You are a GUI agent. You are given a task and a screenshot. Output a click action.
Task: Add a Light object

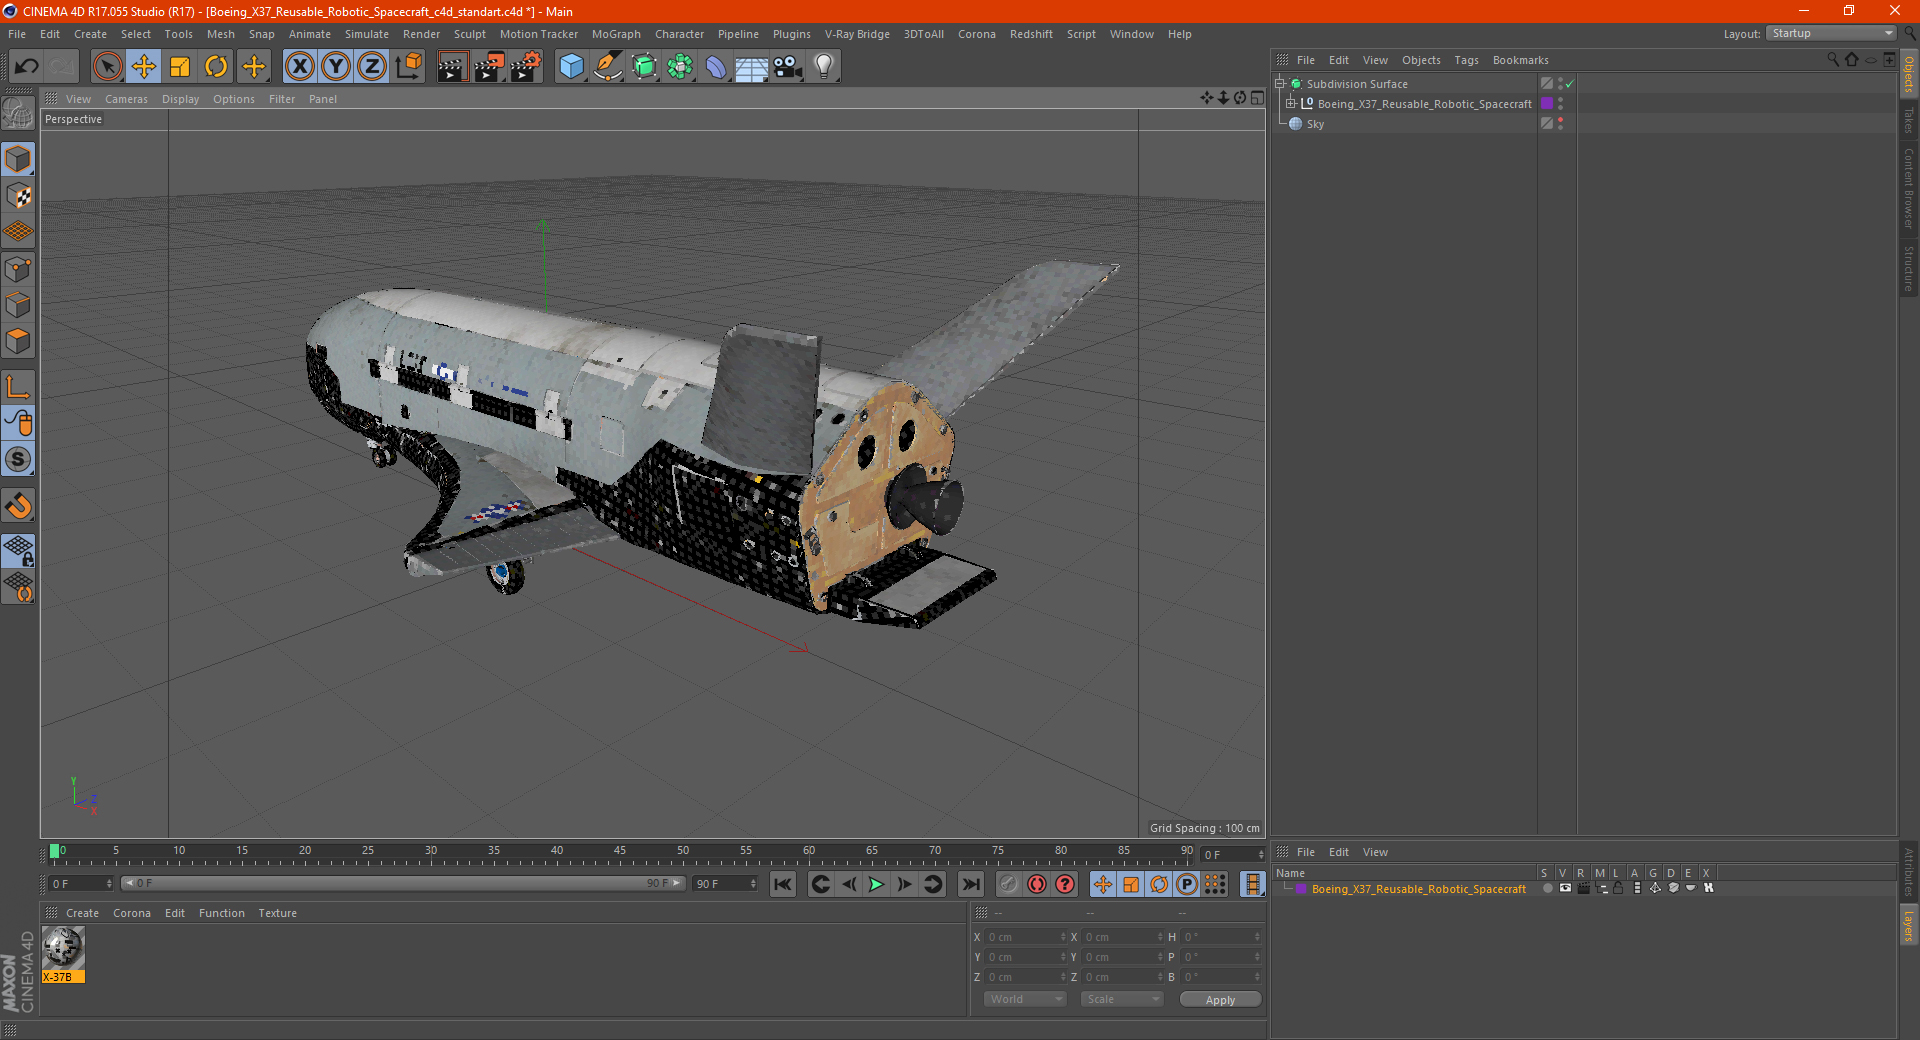click(x=824, y=67)
